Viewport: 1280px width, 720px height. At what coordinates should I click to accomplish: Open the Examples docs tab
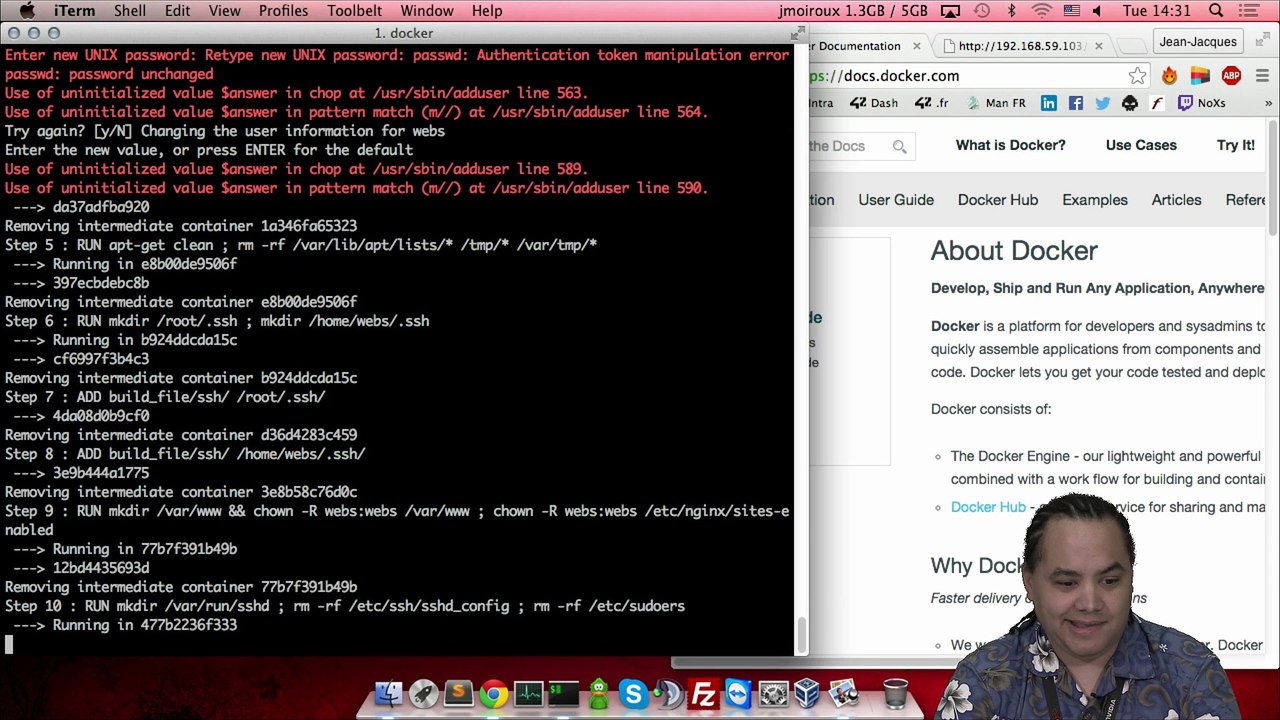click(1095, 200)
